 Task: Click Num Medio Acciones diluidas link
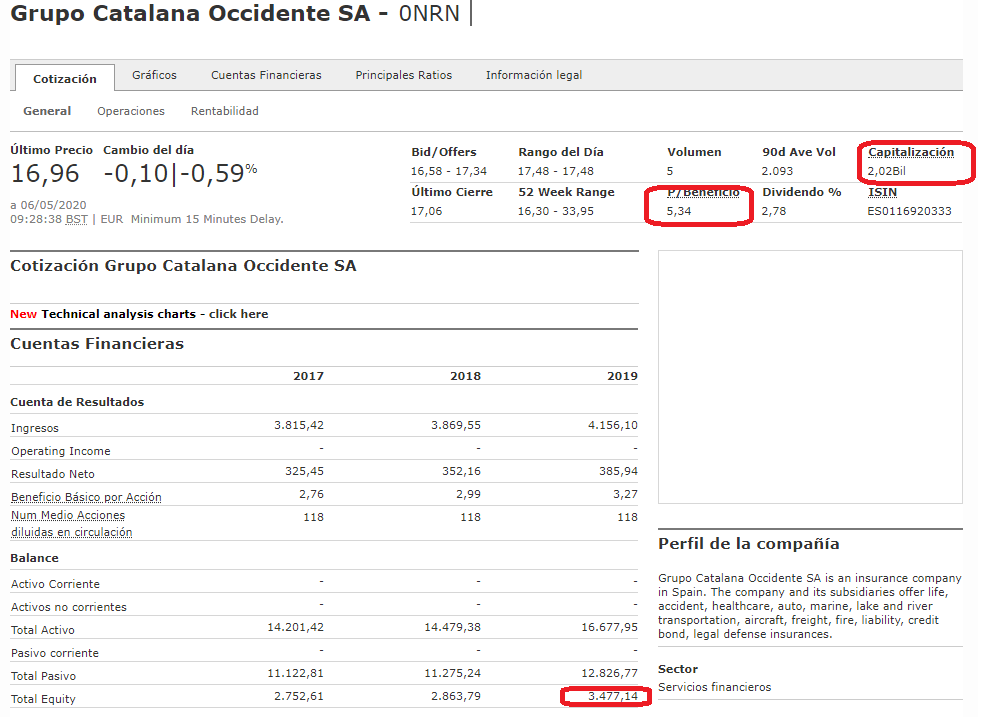[x=70, y=524]
